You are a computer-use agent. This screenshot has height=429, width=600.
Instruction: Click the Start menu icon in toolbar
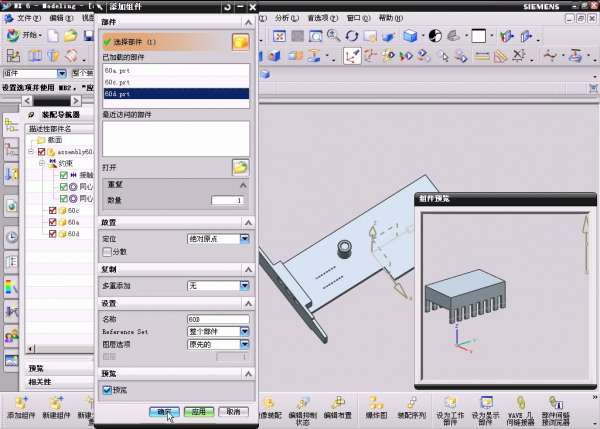(30, 35)
